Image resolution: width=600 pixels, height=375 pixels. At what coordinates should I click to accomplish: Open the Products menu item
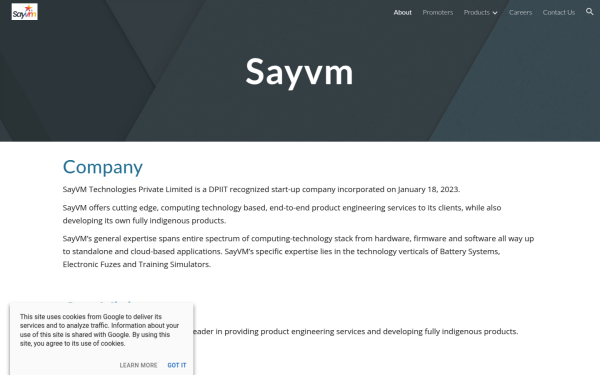tap(476, 13)
